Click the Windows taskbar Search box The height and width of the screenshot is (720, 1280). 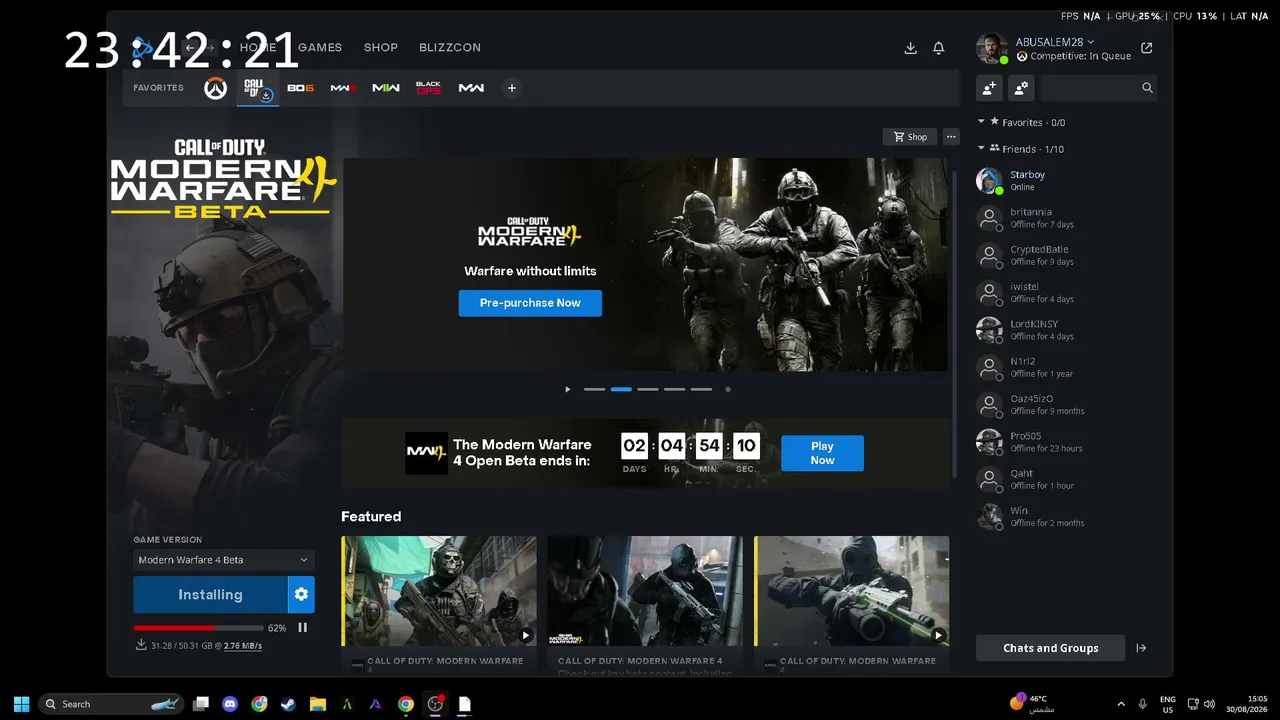(x=111, y=704)
